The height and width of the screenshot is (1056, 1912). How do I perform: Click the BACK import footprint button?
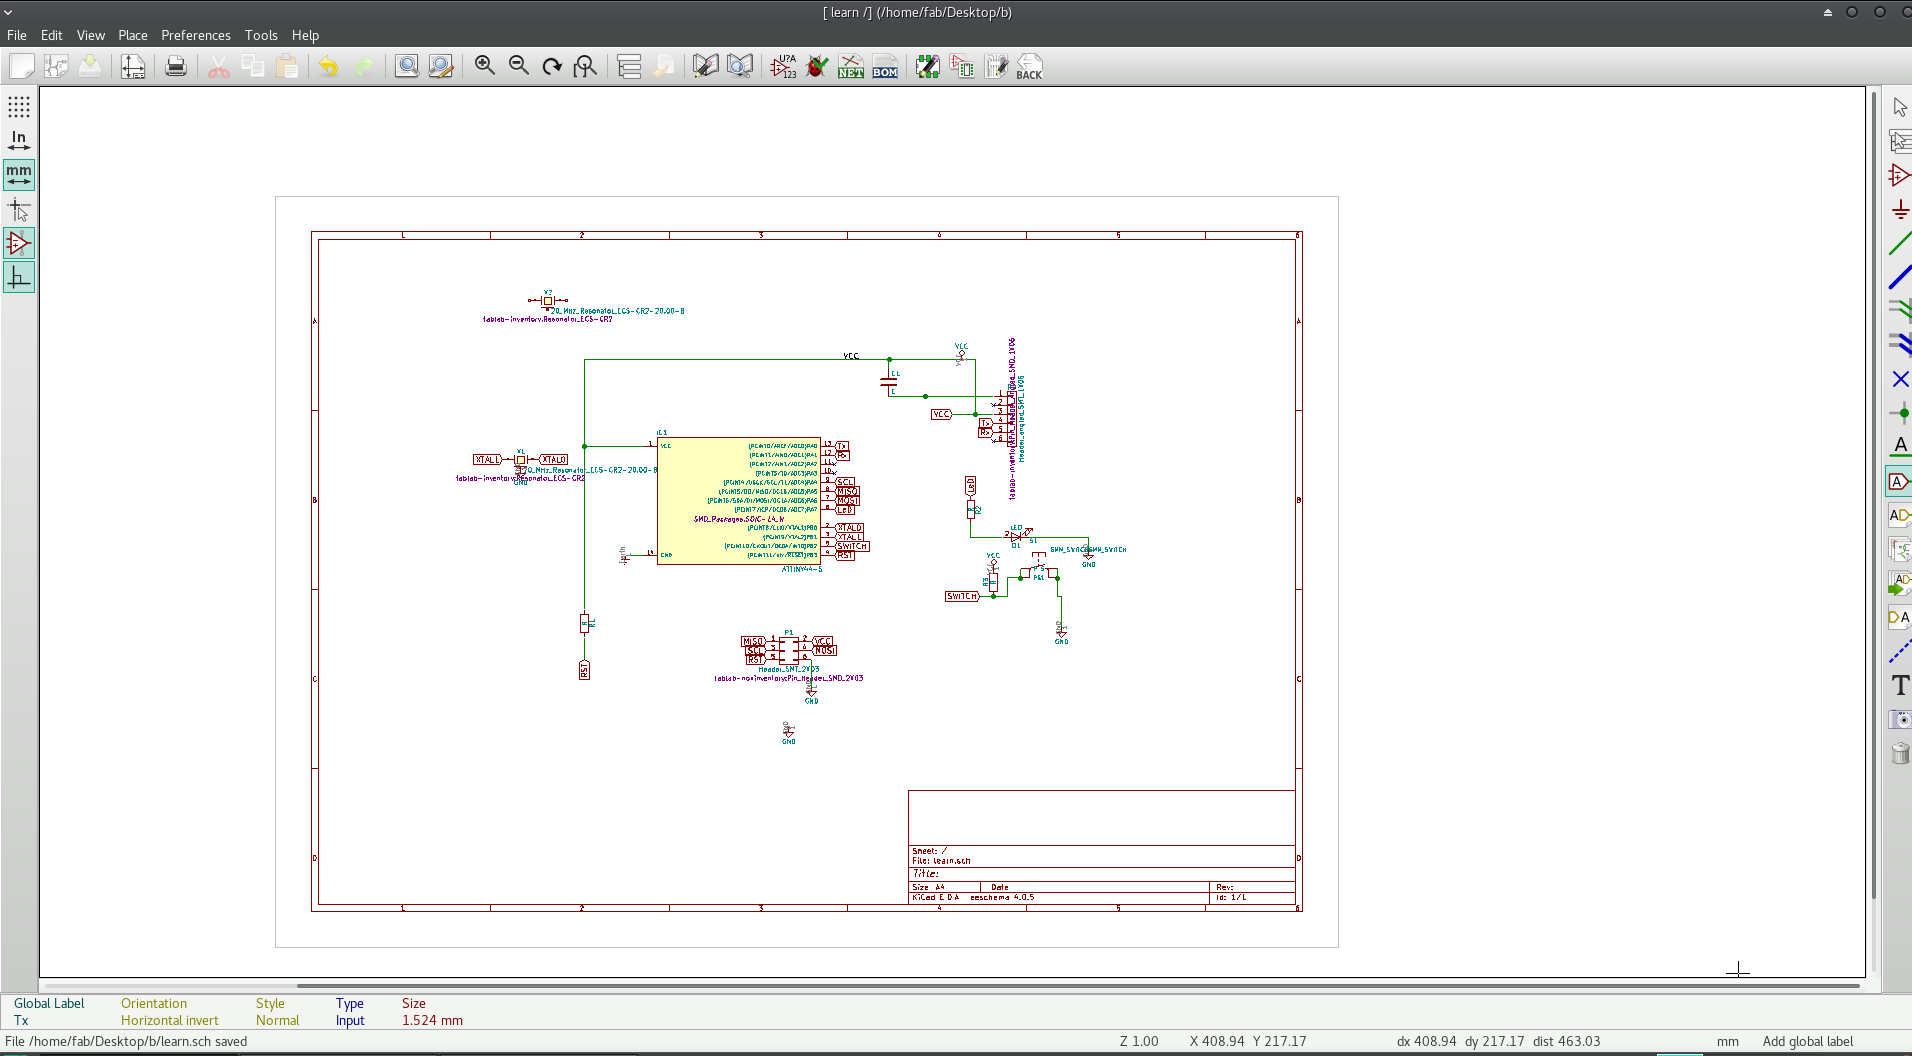[1029, 67]
